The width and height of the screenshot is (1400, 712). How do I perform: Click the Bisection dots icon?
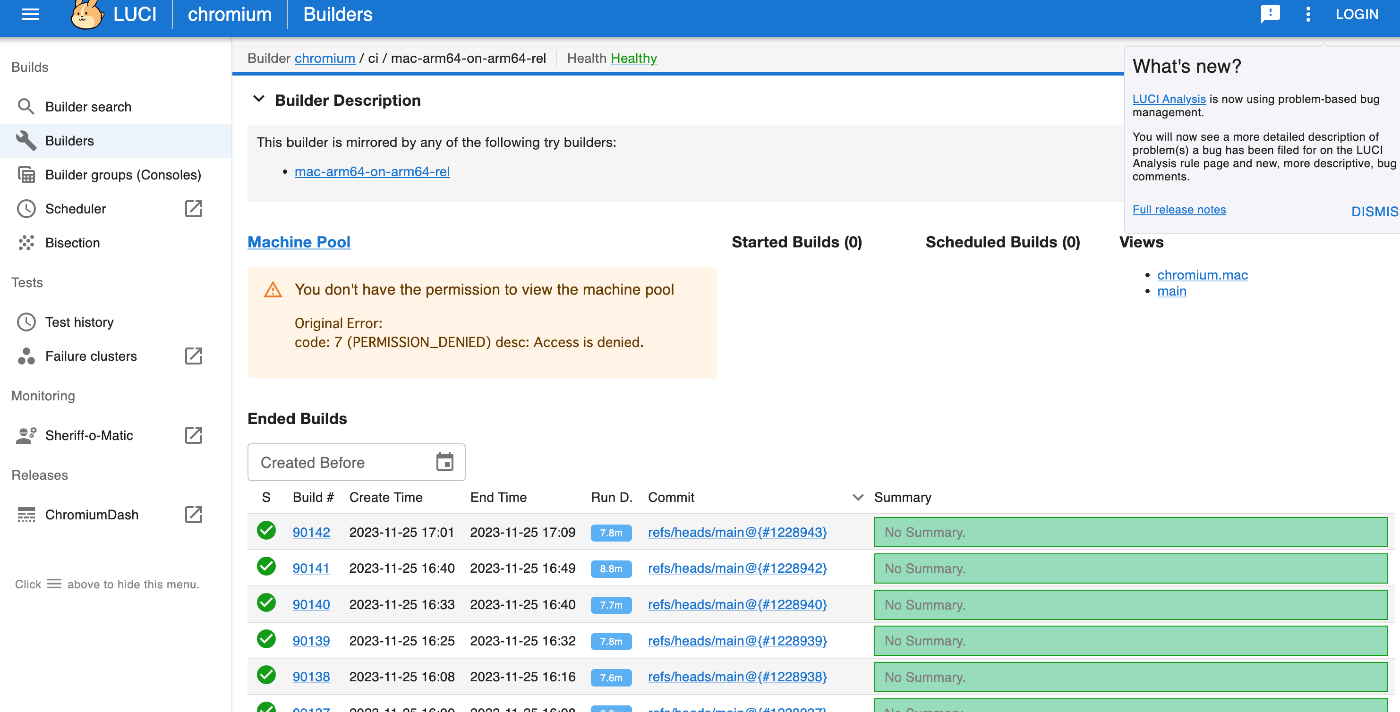(26, 243)
